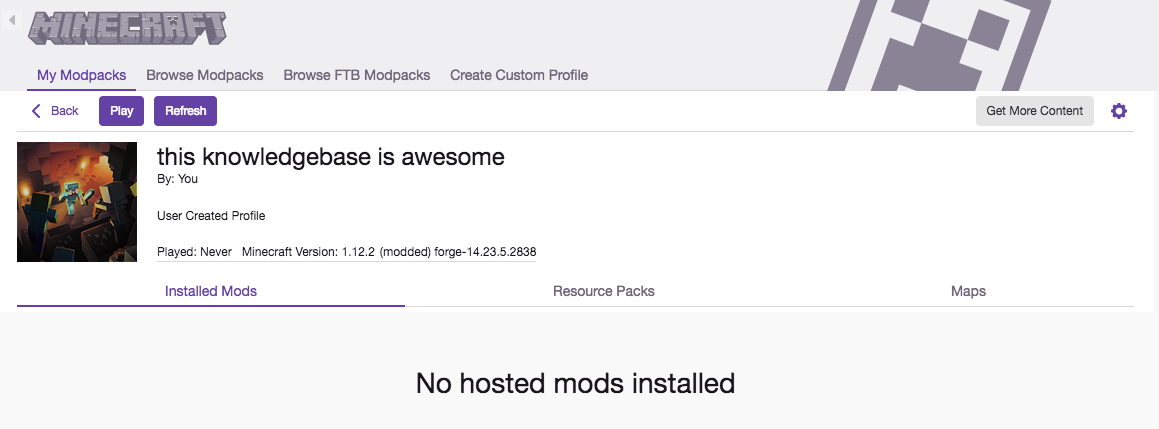Open the Browse FTB Modpacks tab
This screenshot has width=1159, height=429.
pos(357,75)
